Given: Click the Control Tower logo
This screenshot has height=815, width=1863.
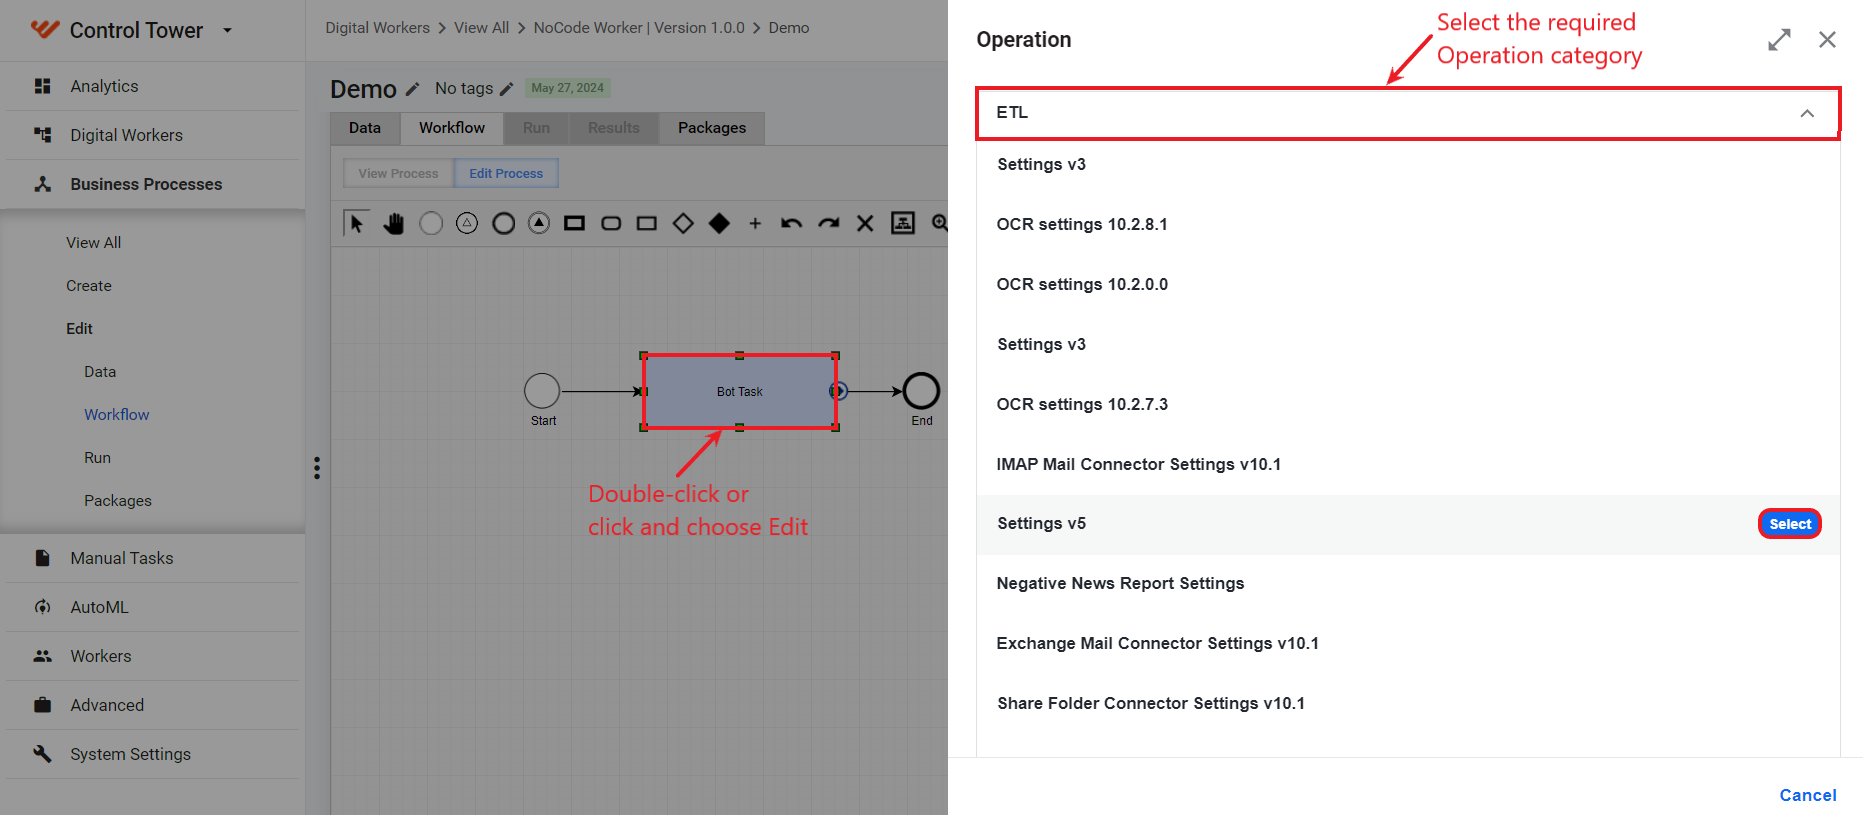Looking at the screenshot, I should click(45, 30).
